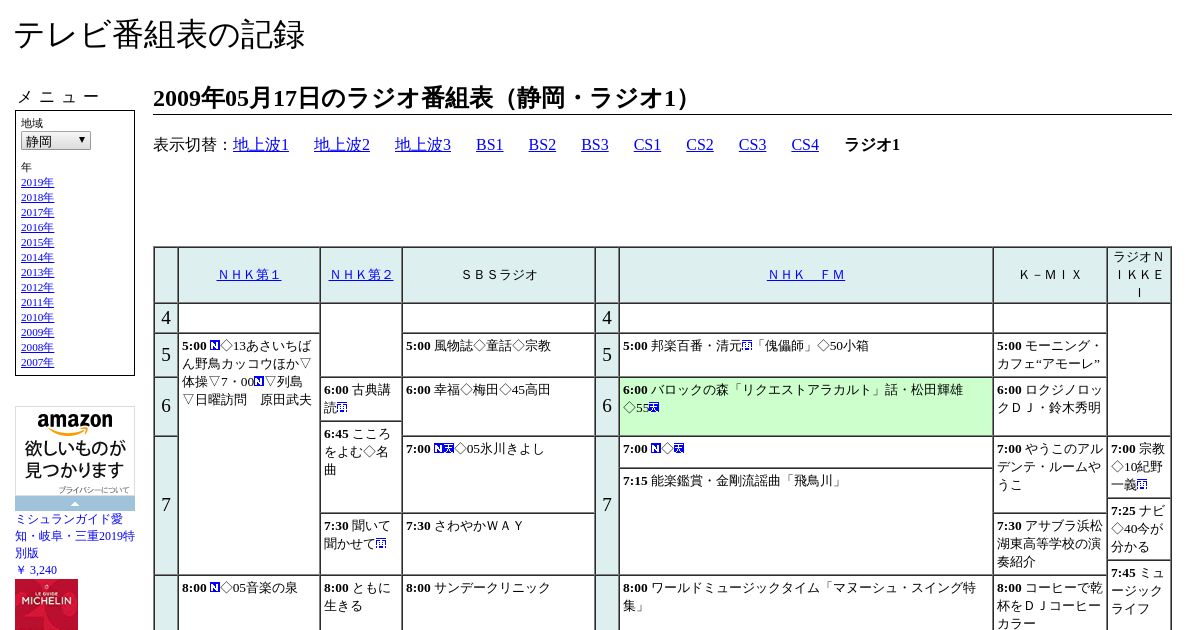Open Amazon プライバシーについて notice
Viewport: 1200px width, 630px height.
[93, 490]
